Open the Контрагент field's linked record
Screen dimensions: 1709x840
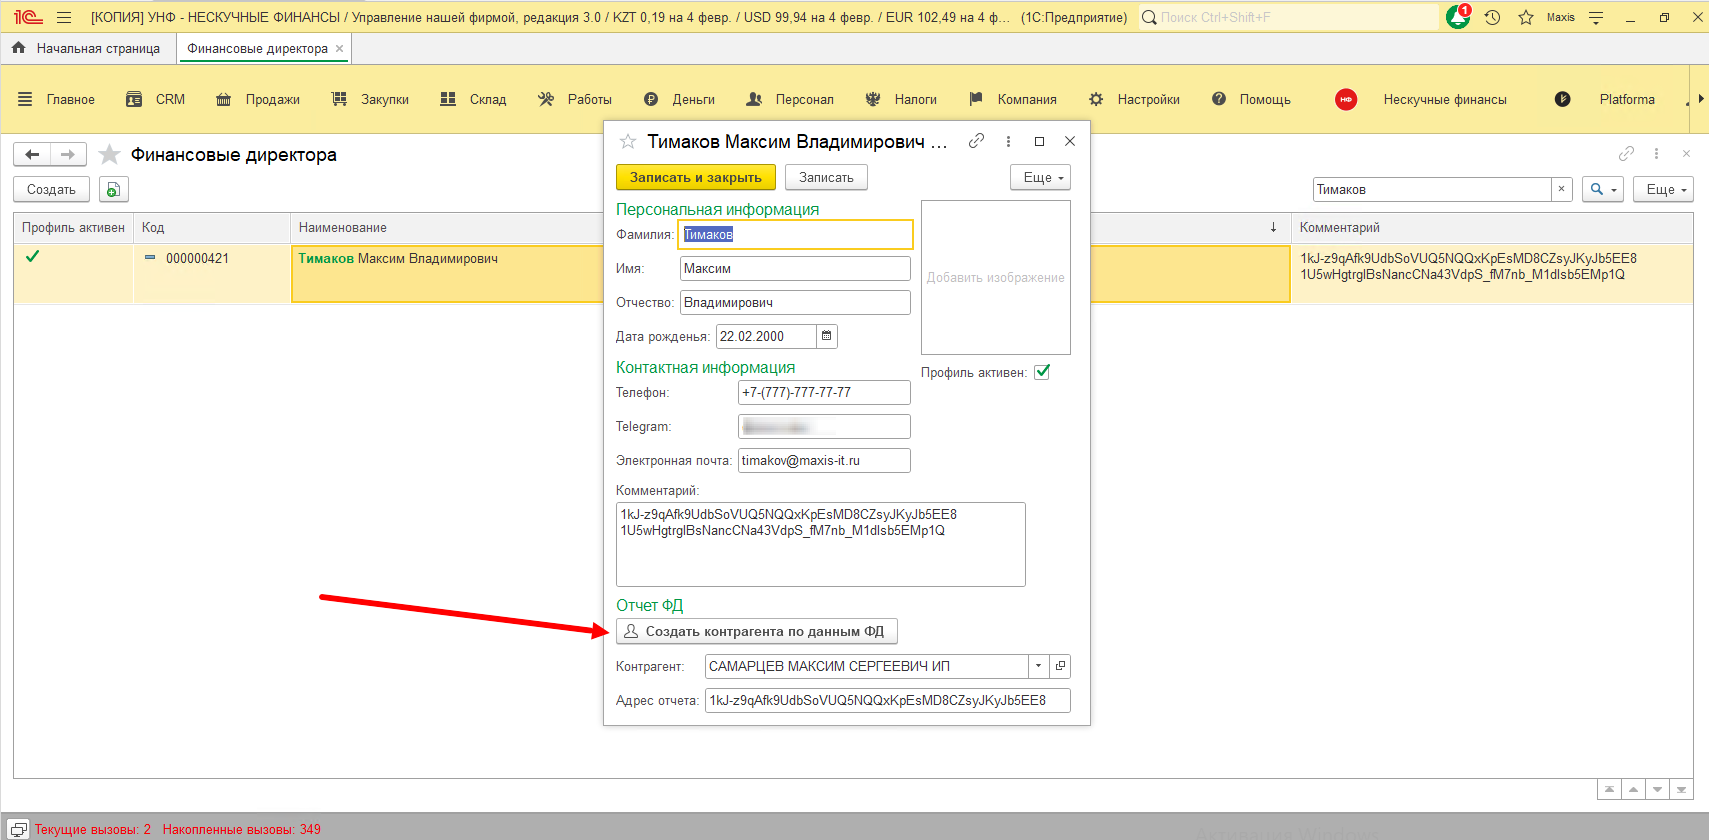point(1061,666)
